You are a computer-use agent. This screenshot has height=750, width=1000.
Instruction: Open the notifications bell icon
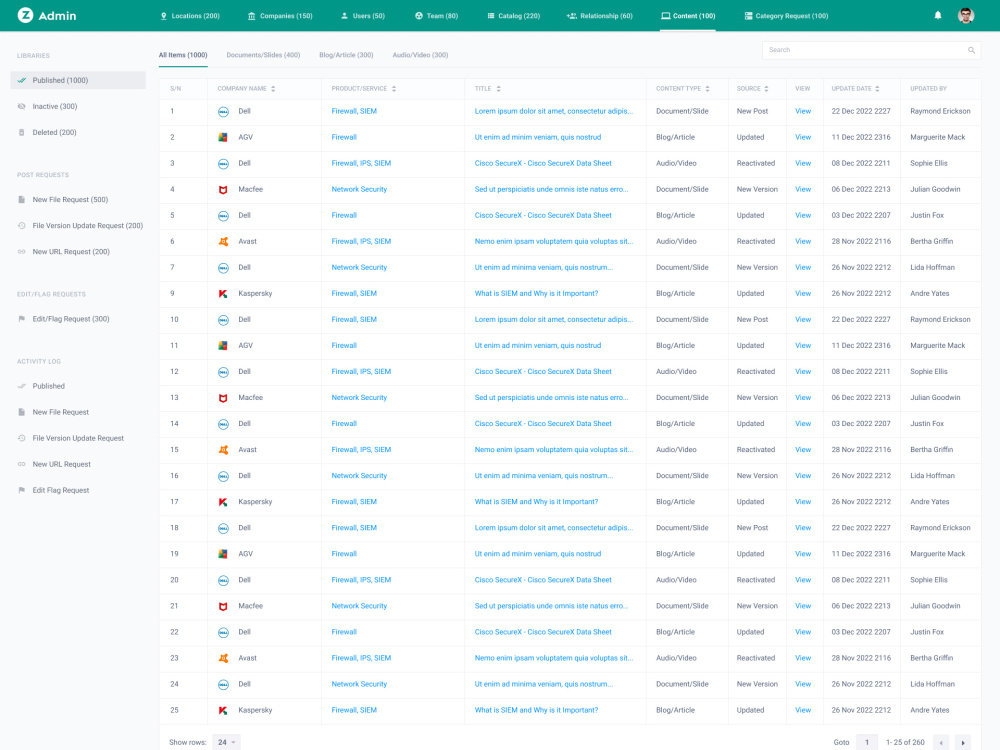click(938, 15)
